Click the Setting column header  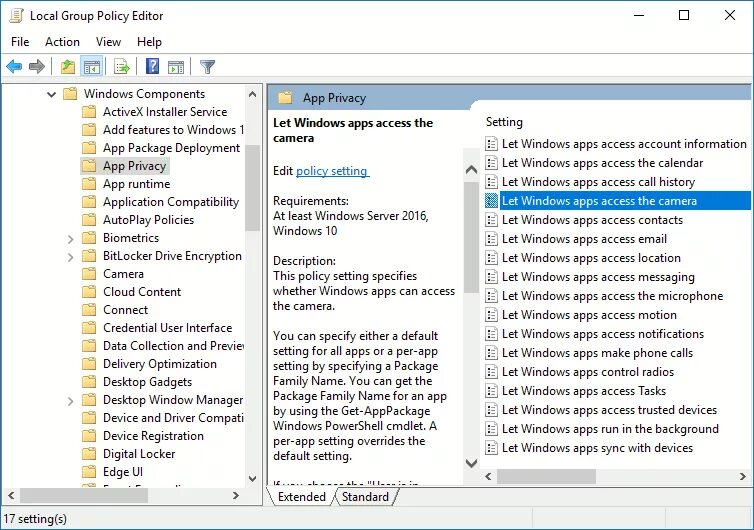(x=504, y=122)
